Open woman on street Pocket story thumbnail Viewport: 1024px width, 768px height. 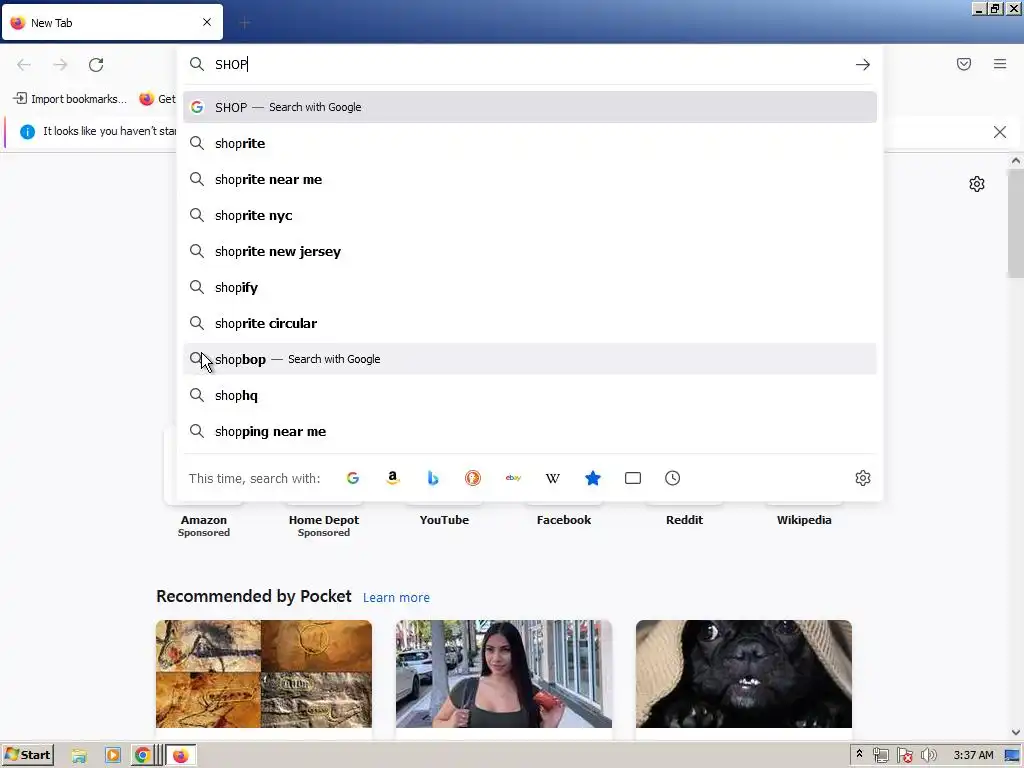[x=504, y=674]
